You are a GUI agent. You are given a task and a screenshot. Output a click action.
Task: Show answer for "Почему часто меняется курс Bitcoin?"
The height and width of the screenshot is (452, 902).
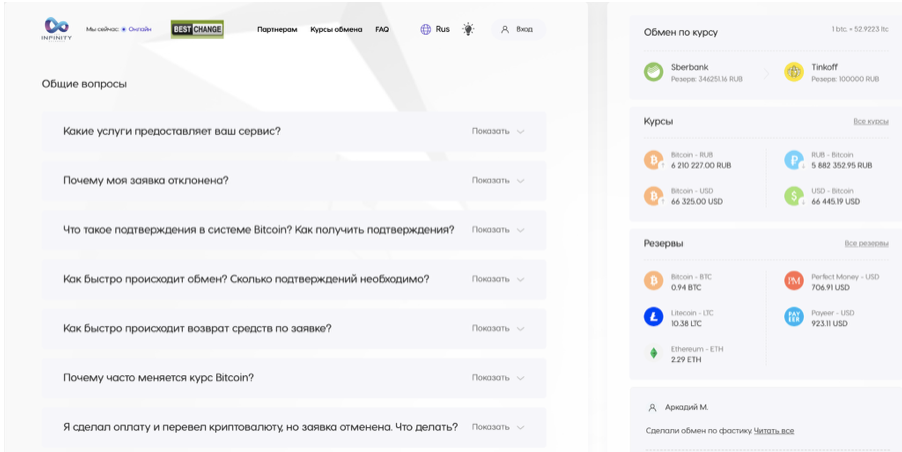tap(498, 378)
